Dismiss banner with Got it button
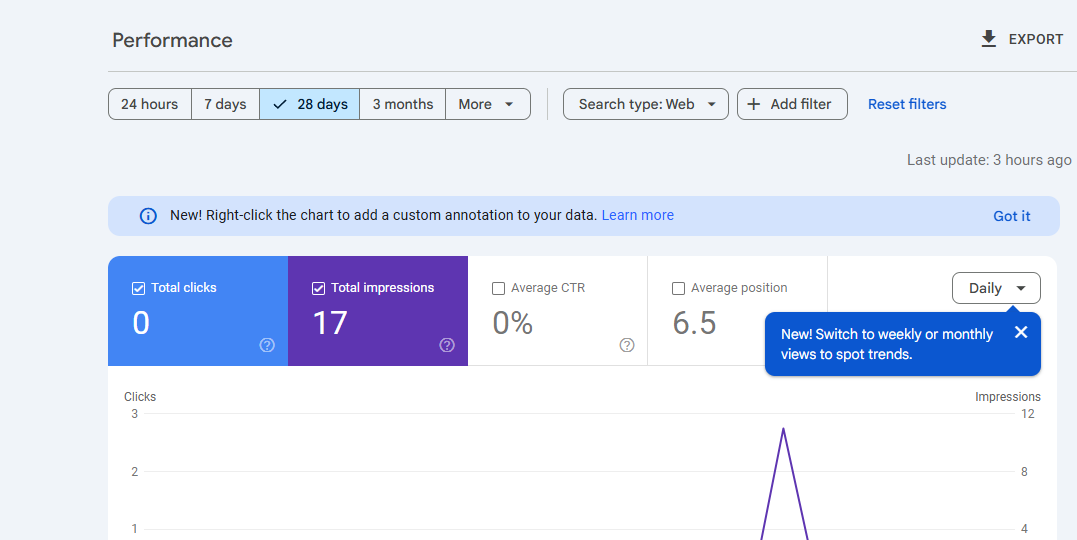 1011,216
